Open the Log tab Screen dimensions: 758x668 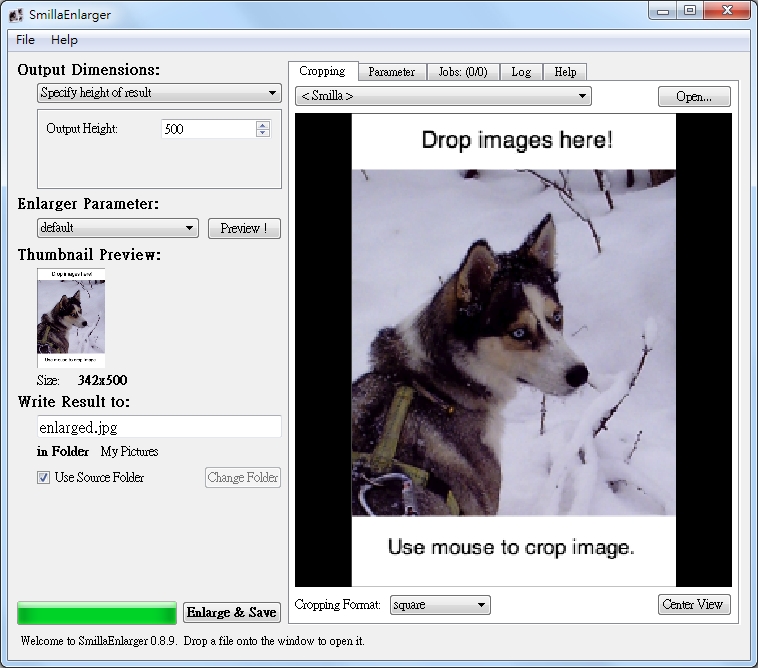pos(521,72)
